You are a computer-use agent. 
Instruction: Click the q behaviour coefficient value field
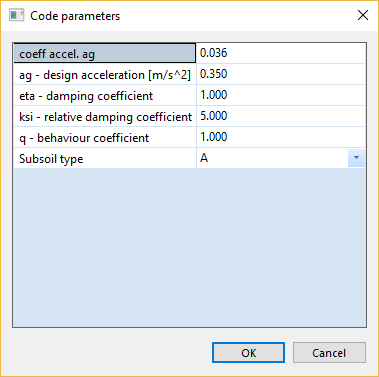281,137
